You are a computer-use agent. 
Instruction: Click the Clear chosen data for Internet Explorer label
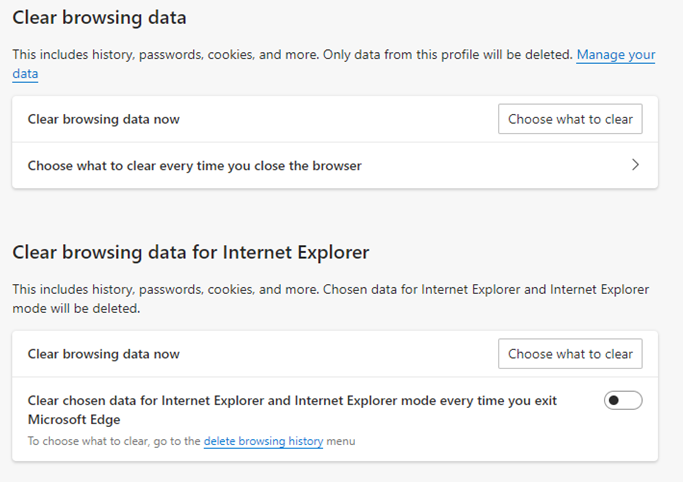click(292, 410)
